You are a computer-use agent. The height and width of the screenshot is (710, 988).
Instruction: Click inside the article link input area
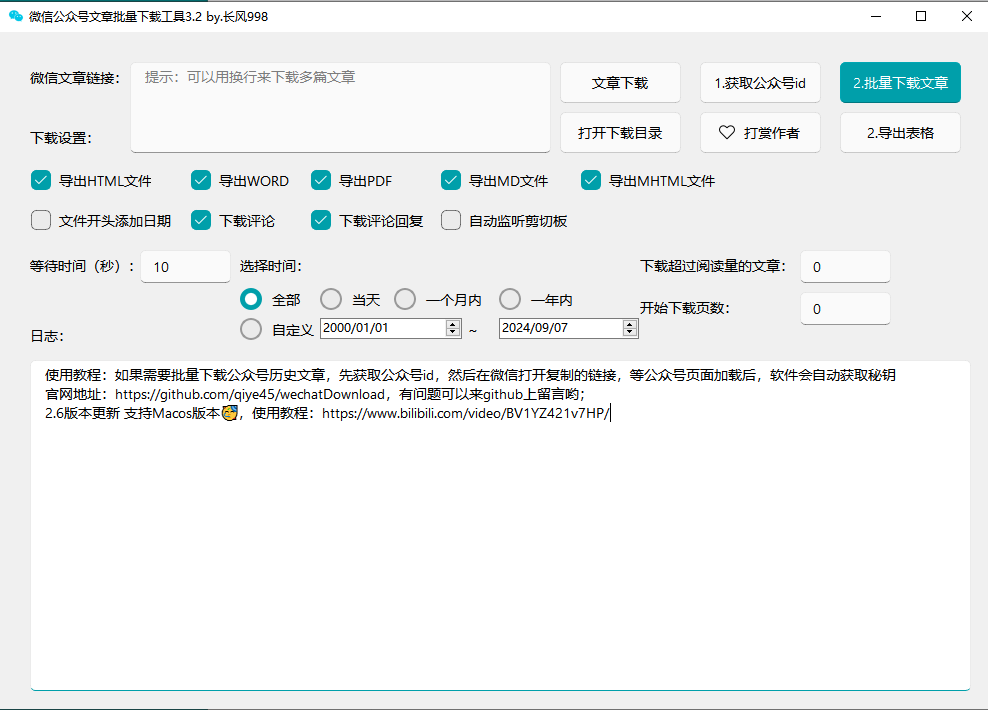click(x=340, y=105)
